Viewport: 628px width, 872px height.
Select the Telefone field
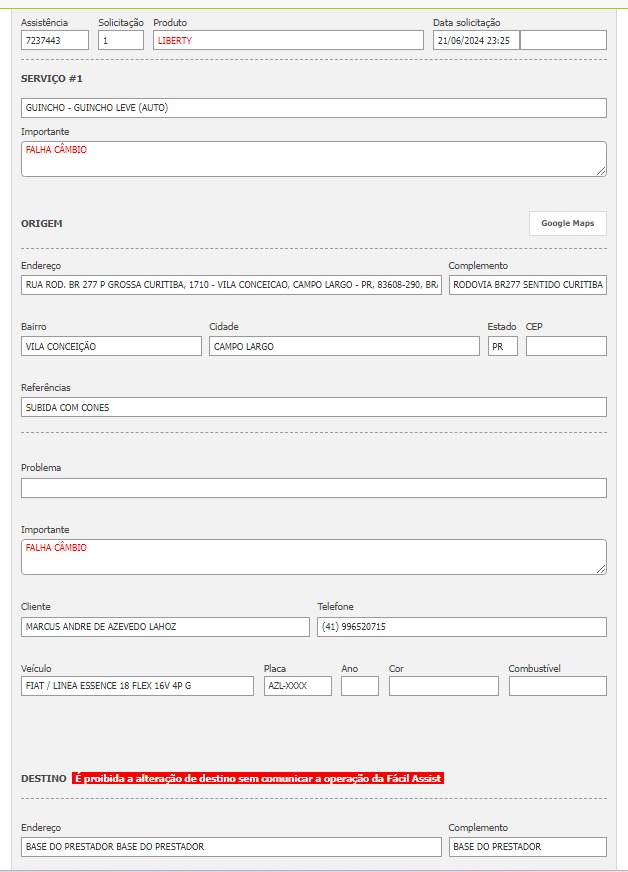(461, 627)
